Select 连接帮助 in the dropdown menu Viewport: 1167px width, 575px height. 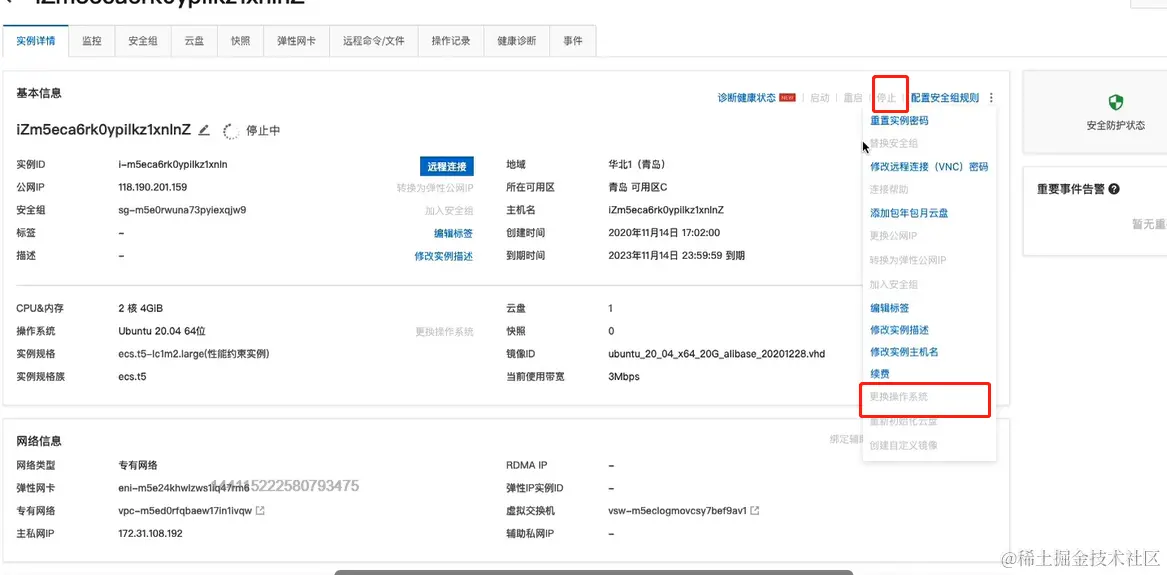click(889, 190)
